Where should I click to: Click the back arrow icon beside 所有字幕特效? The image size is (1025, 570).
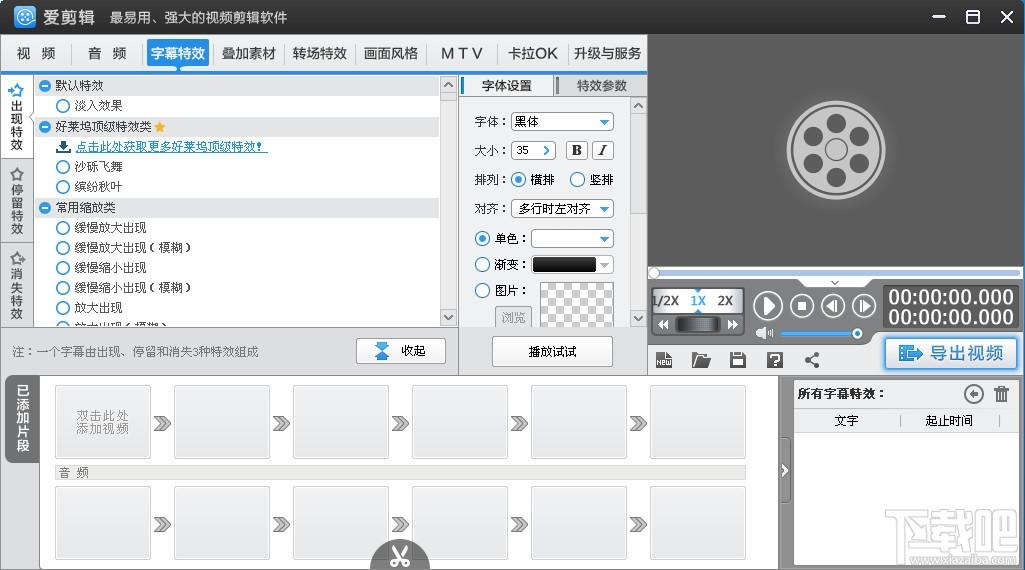(x=973, y=394)
